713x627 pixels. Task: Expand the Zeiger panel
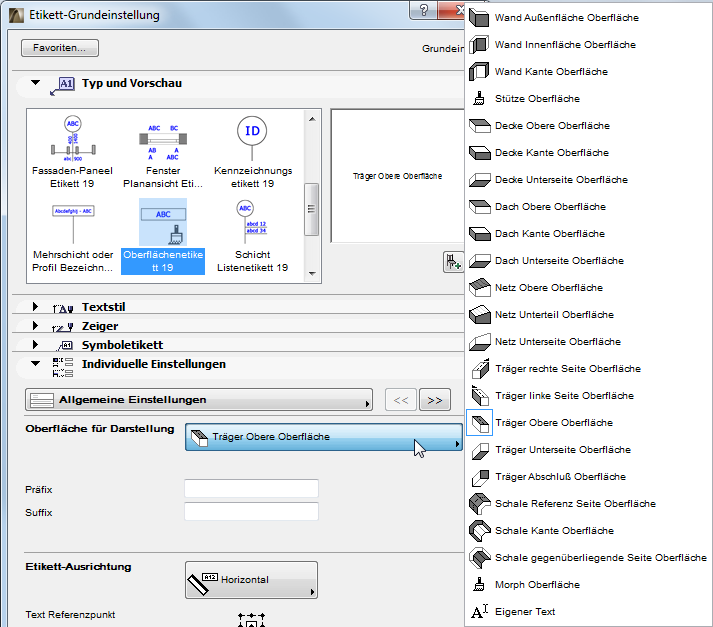35,326
